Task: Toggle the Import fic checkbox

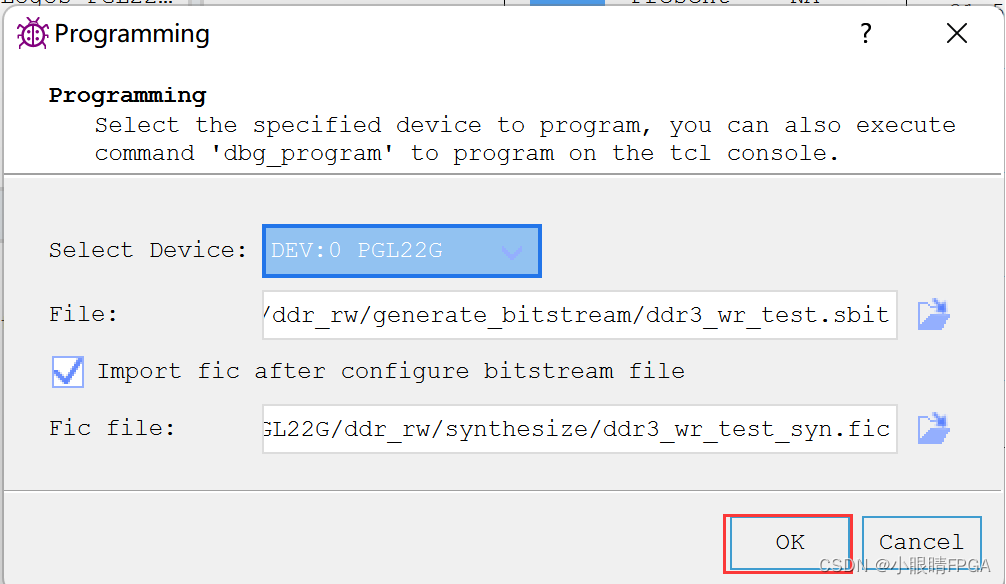Action: (x=68, y=372)
